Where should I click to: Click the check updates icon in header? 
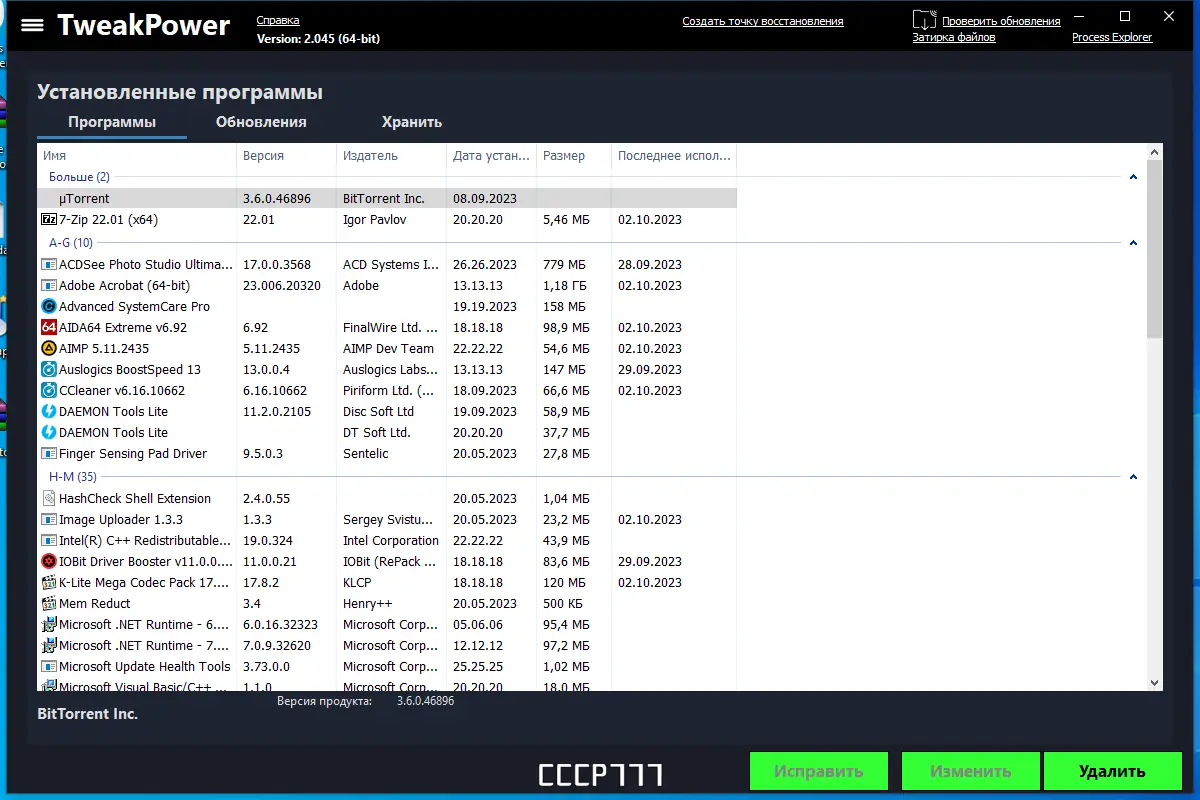pyautogui.click(x=924, y=20)
